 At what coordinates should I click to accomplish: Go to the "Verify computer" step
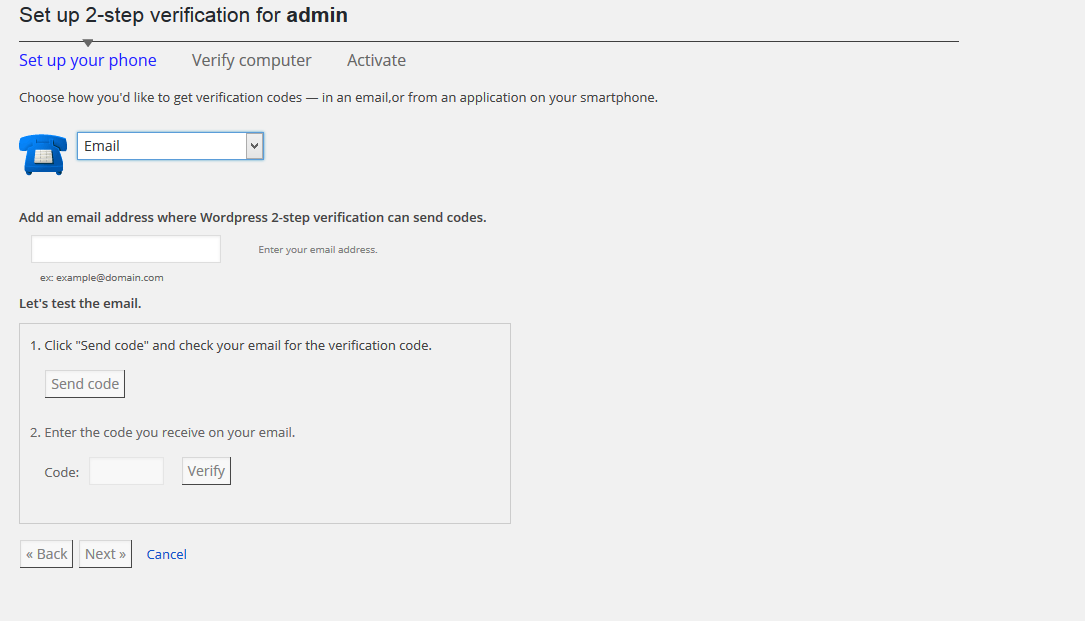point(252,60)
